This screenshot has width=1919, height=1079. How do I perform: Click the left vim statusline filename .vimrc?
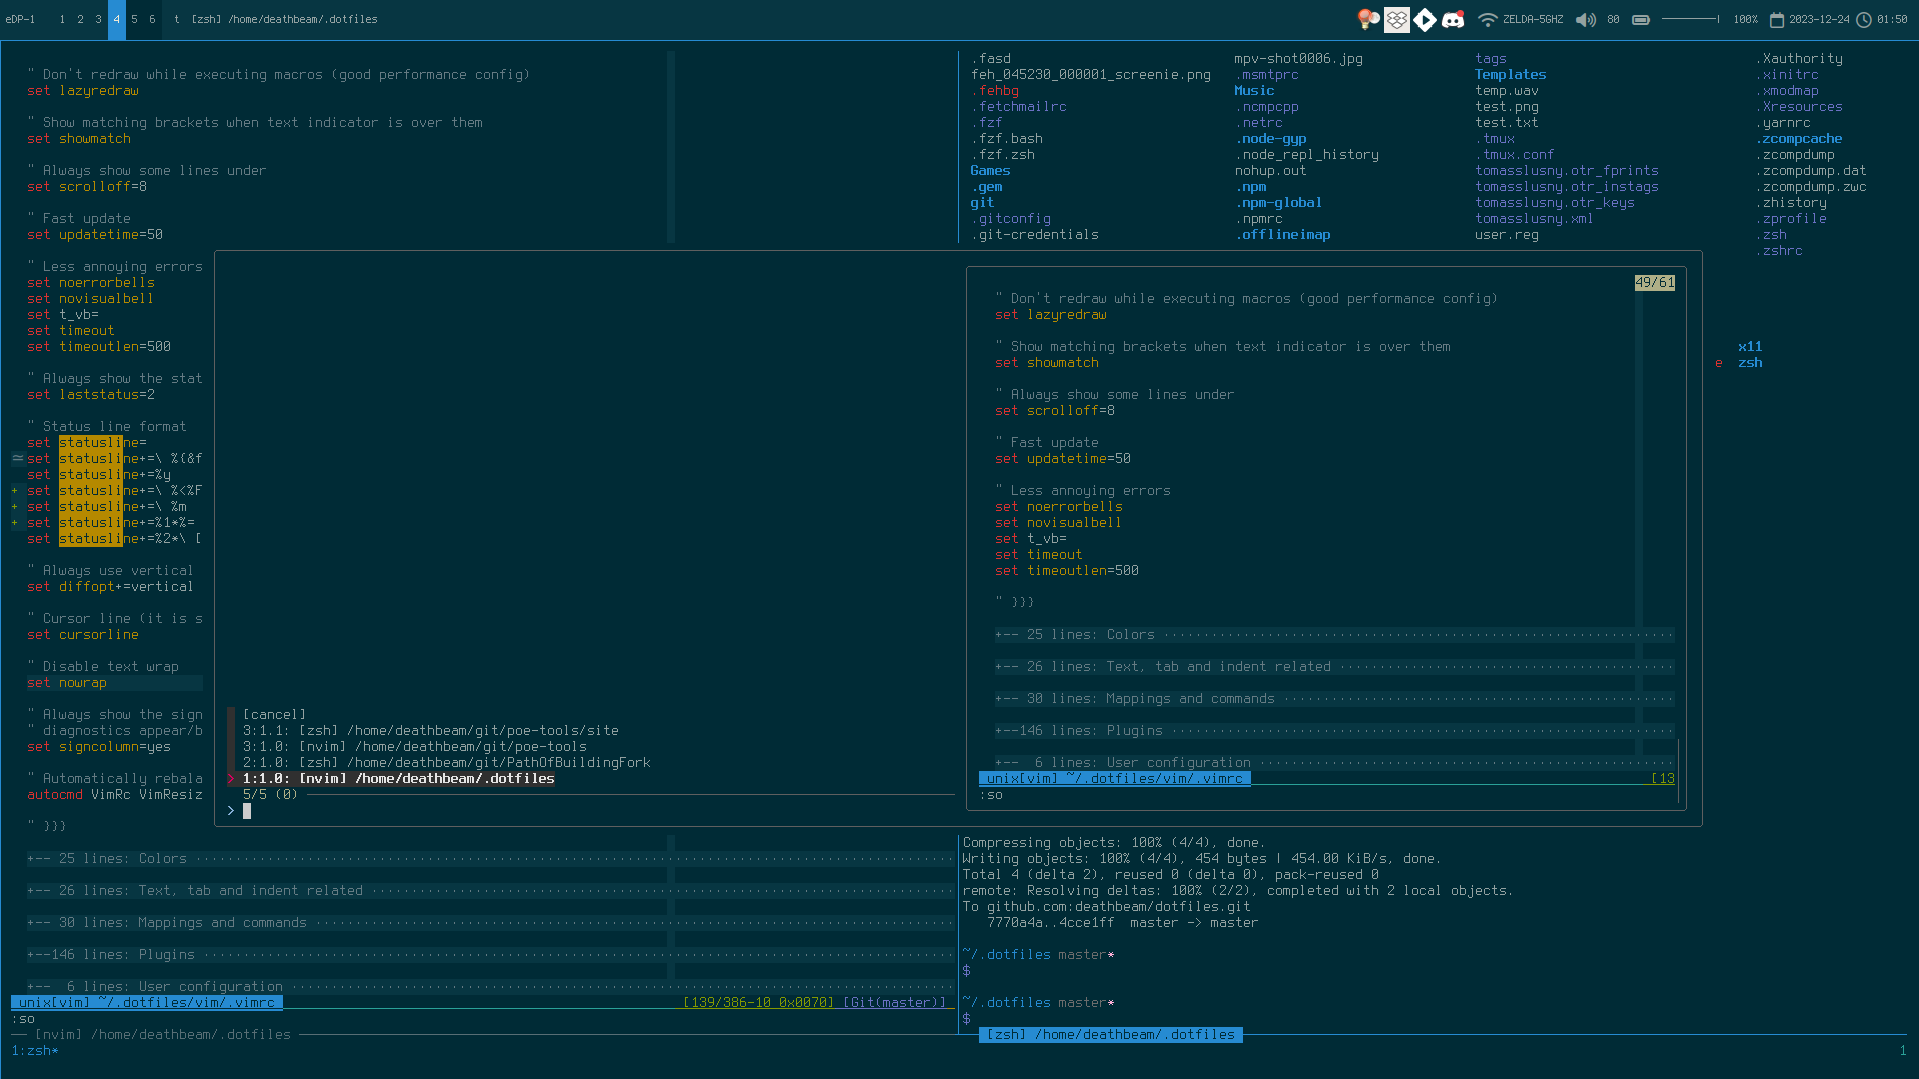click(146, 1002)
